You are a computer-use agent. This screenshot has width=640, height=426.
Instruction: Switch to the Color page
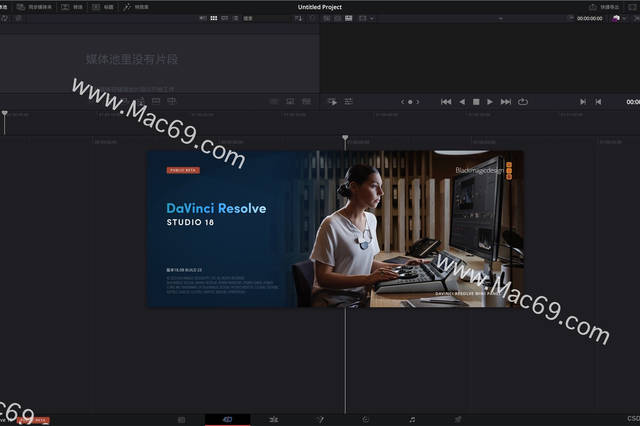point(365,419)
